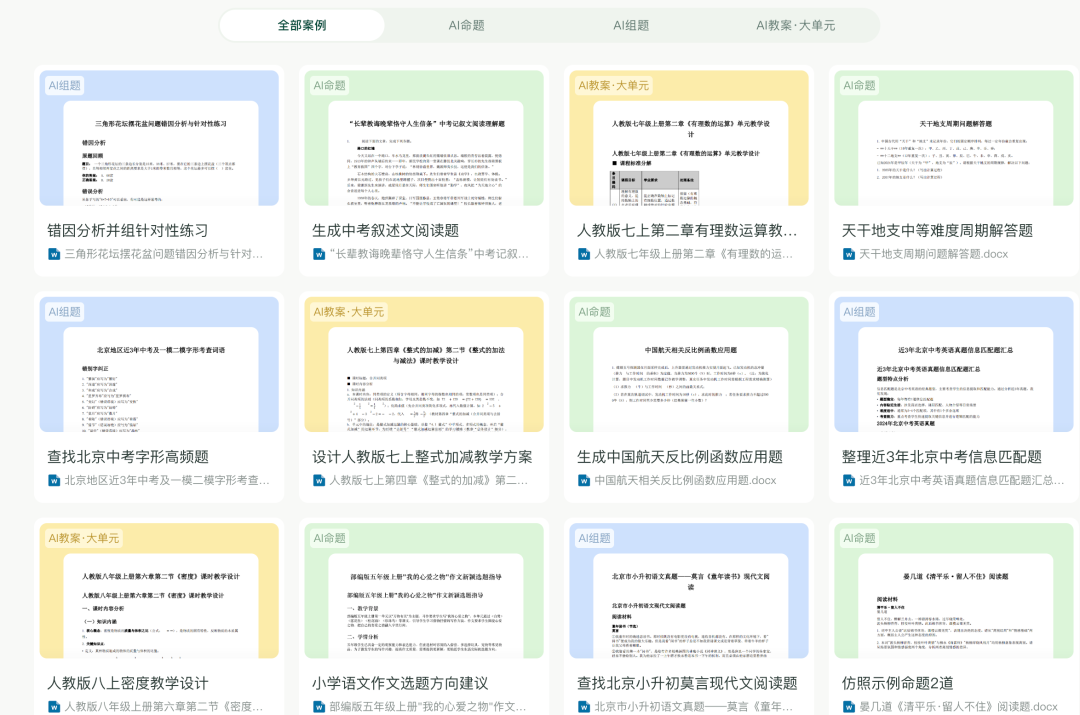Open the 查找北京小升初莫言现代文阅读题 case
The height and width of the screenshot is (715, 1080).
(x=689, y=682)
